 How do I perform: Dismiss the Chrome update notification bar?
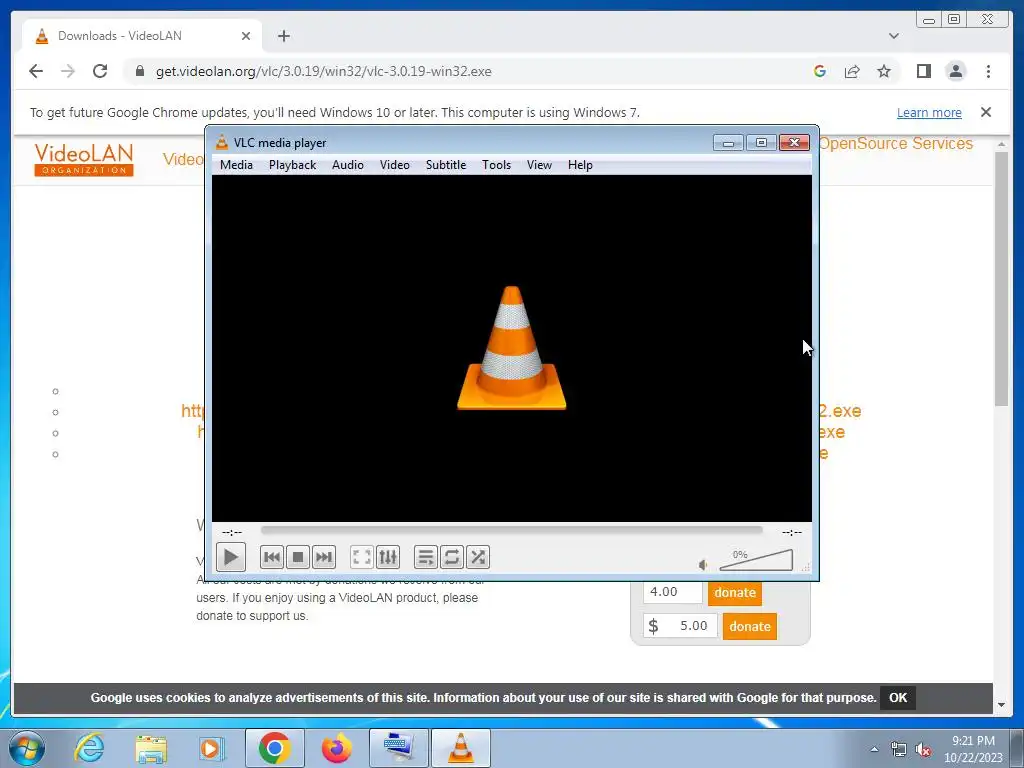[986, 112]
